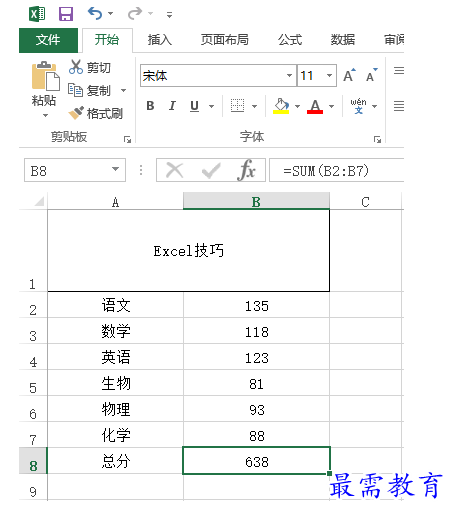This screenshot has width=451, height=517.
Task: Open the 文件 tab
Action: coord(48,40)
